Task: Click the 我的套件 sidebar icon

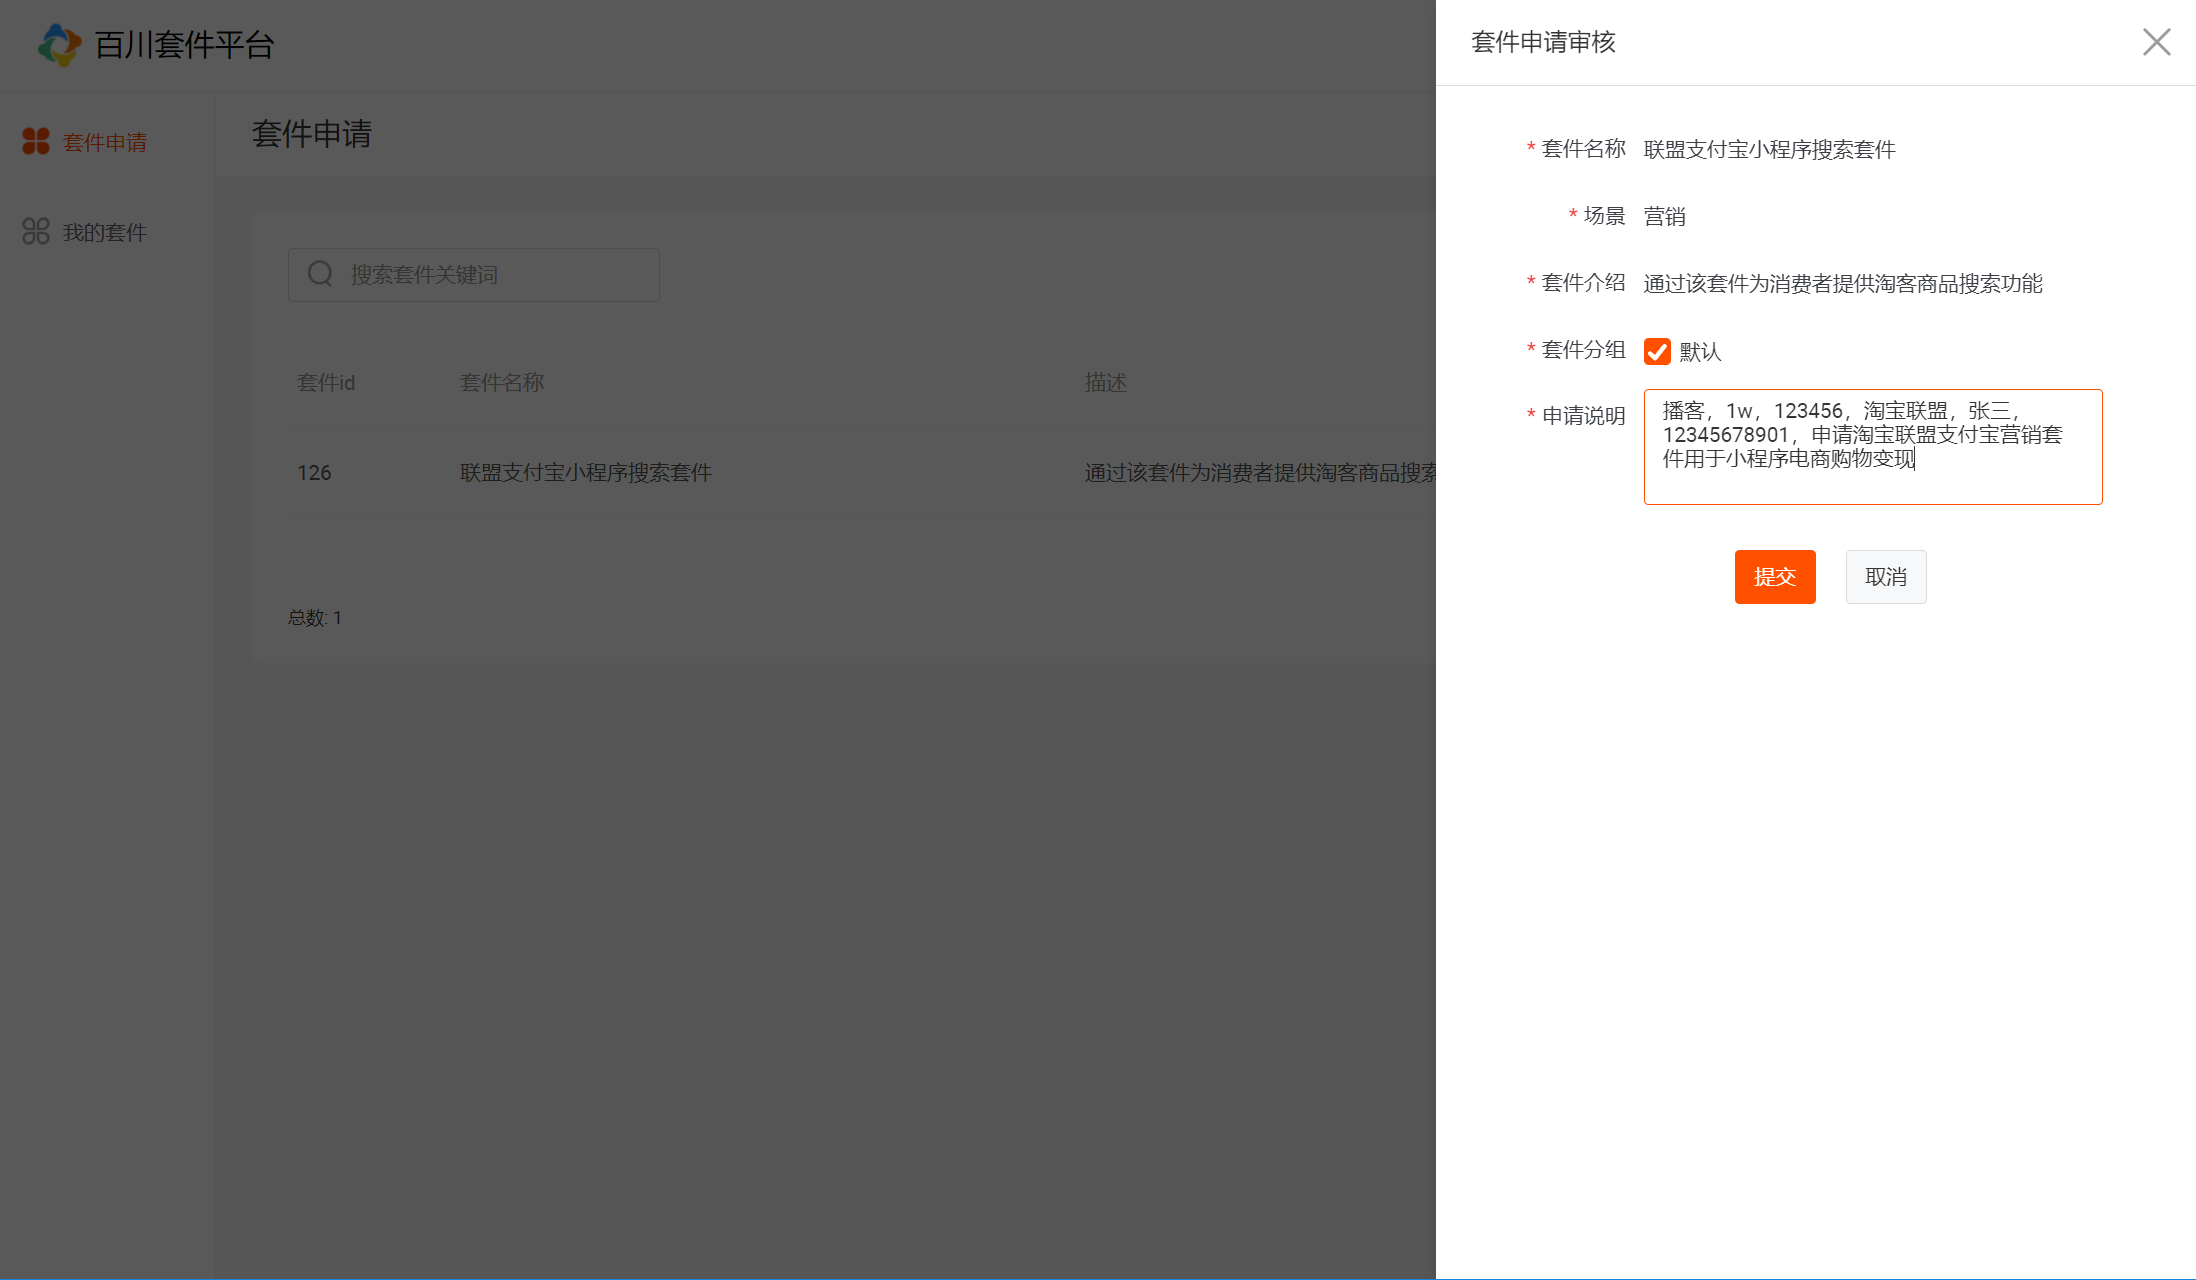Action: coord(36,232)
